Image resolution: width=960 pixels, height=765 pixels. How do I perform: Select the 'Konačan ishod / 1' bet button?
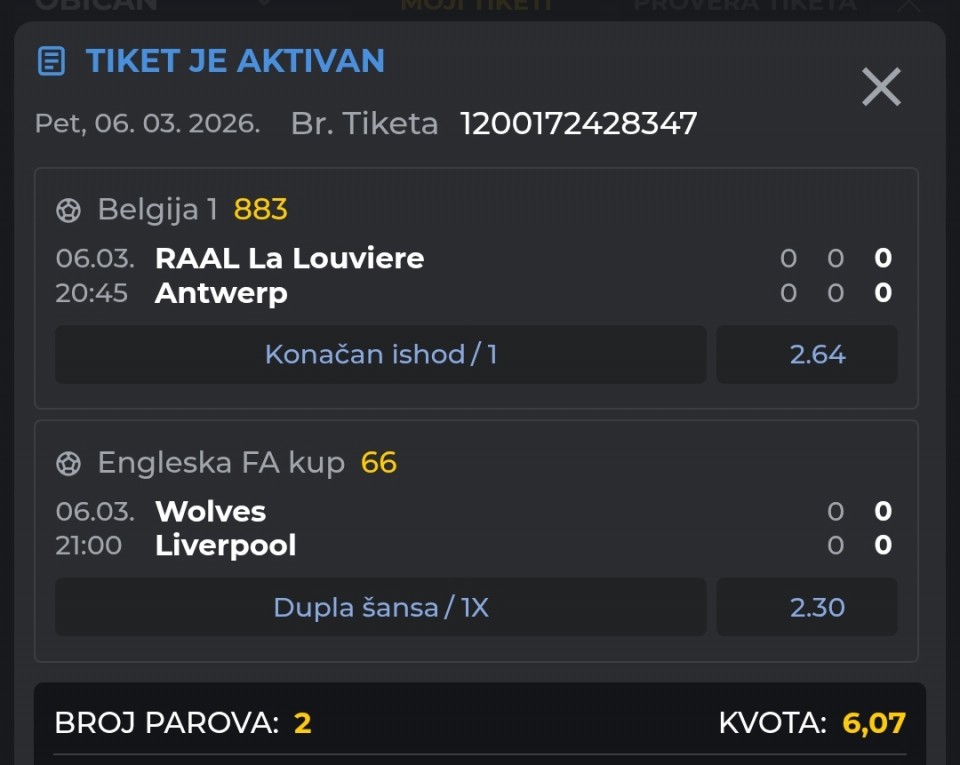pyautogui.click(x=380, y=354)
